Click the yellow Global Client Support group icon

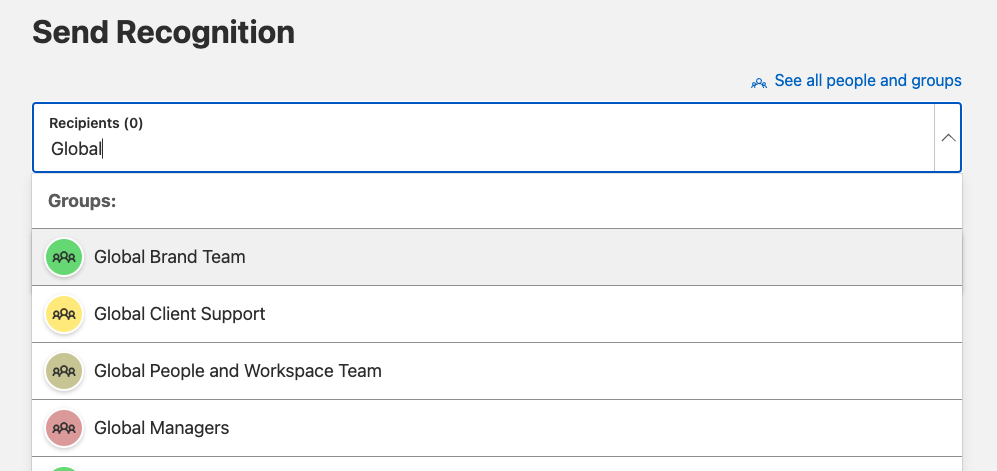64,314
